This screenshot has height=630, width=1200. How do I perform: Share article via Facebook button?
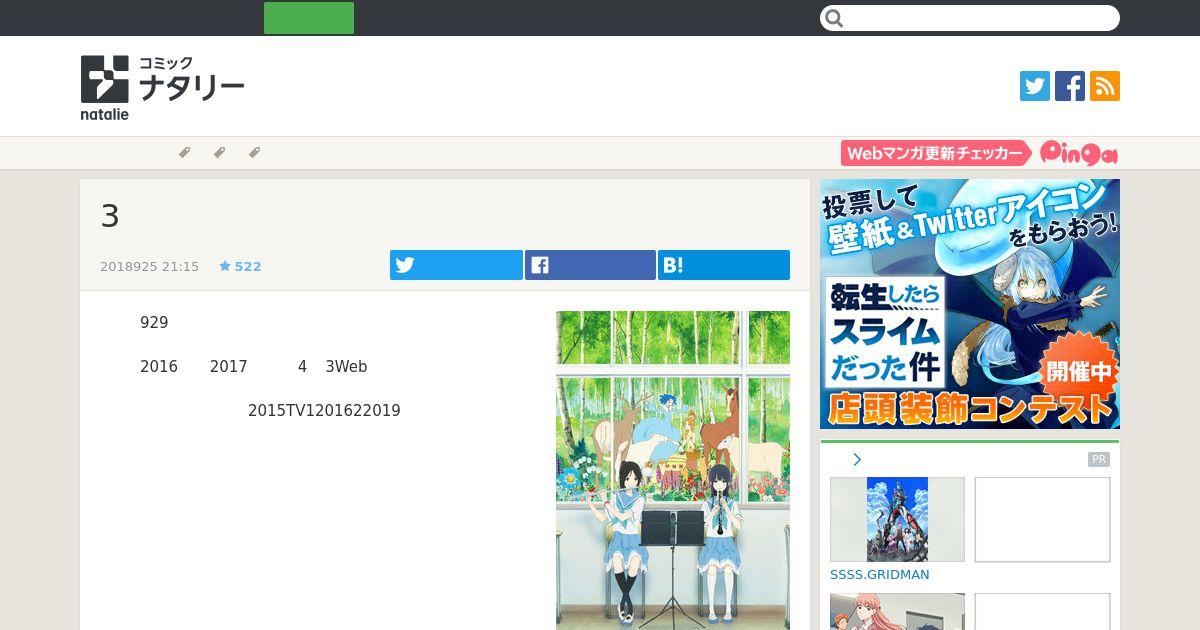coord(590,265)
